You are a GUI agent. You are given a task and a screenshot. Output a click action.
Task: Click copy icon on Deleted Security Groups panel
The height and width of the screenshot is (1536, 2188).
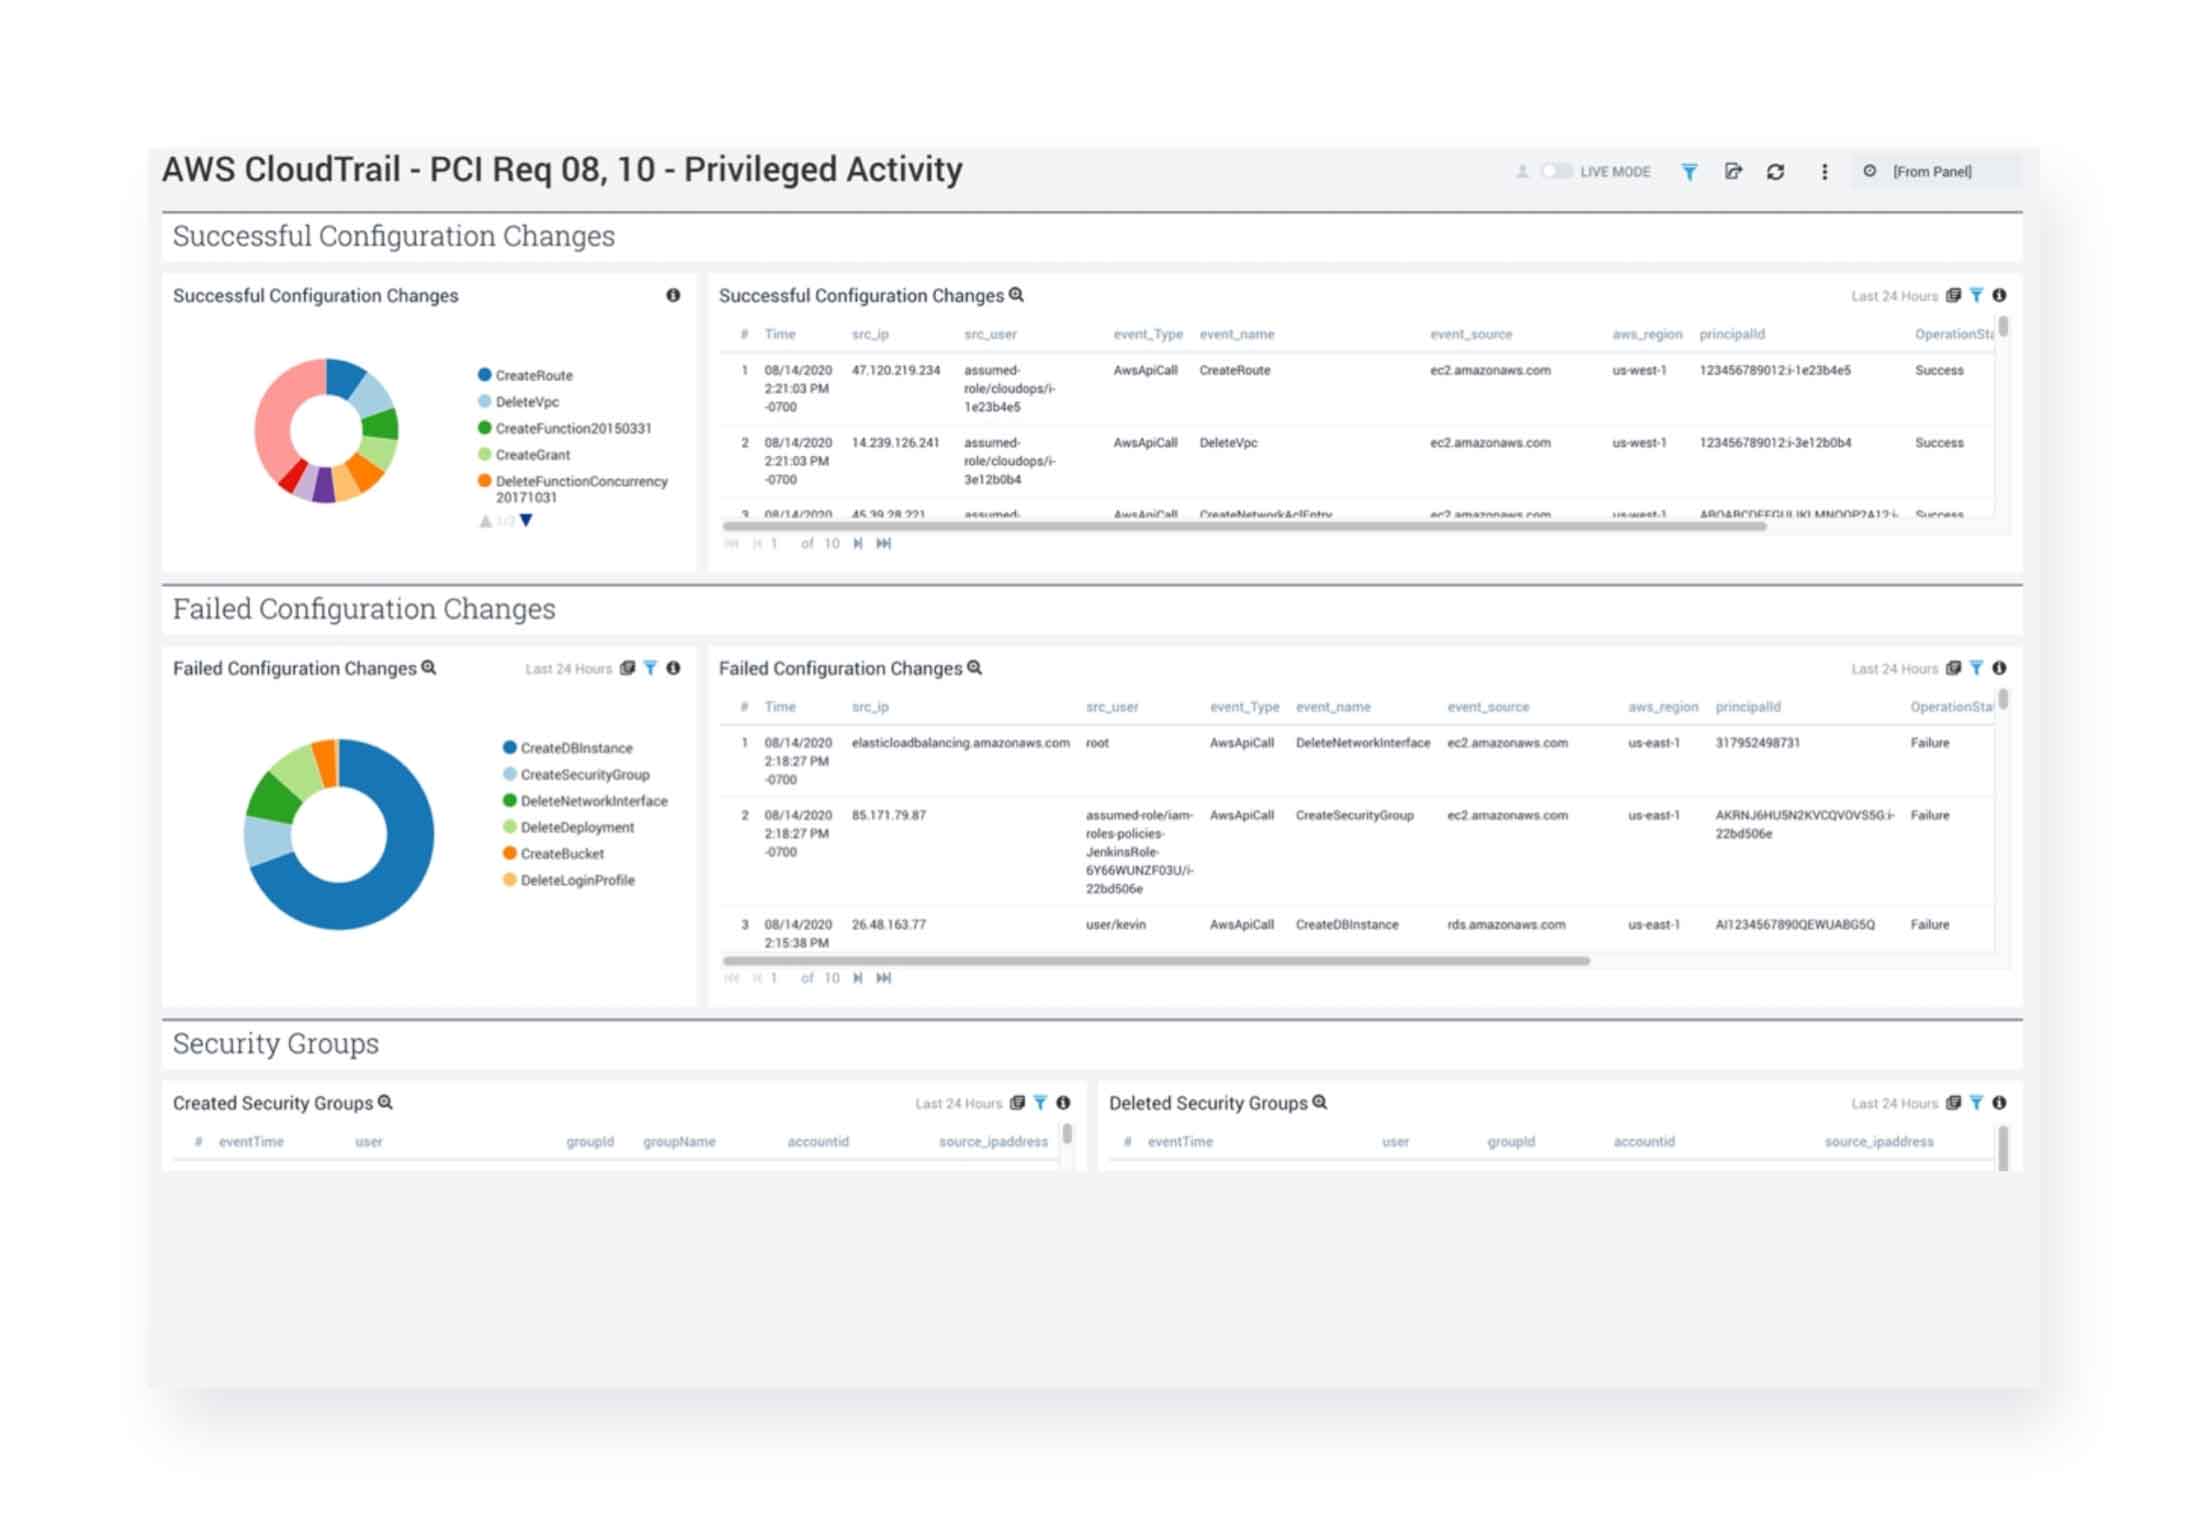coord(1953,1103)
